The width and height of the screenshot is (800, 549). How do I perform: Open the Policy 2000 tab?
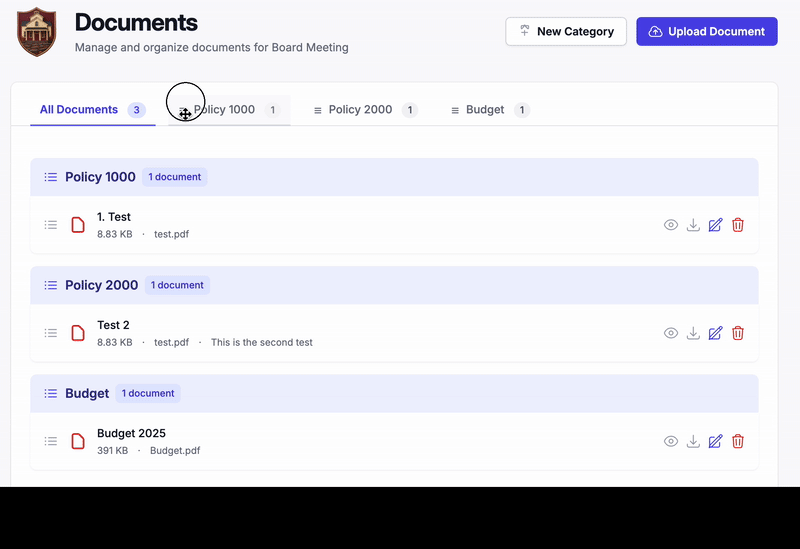point(366,110)
